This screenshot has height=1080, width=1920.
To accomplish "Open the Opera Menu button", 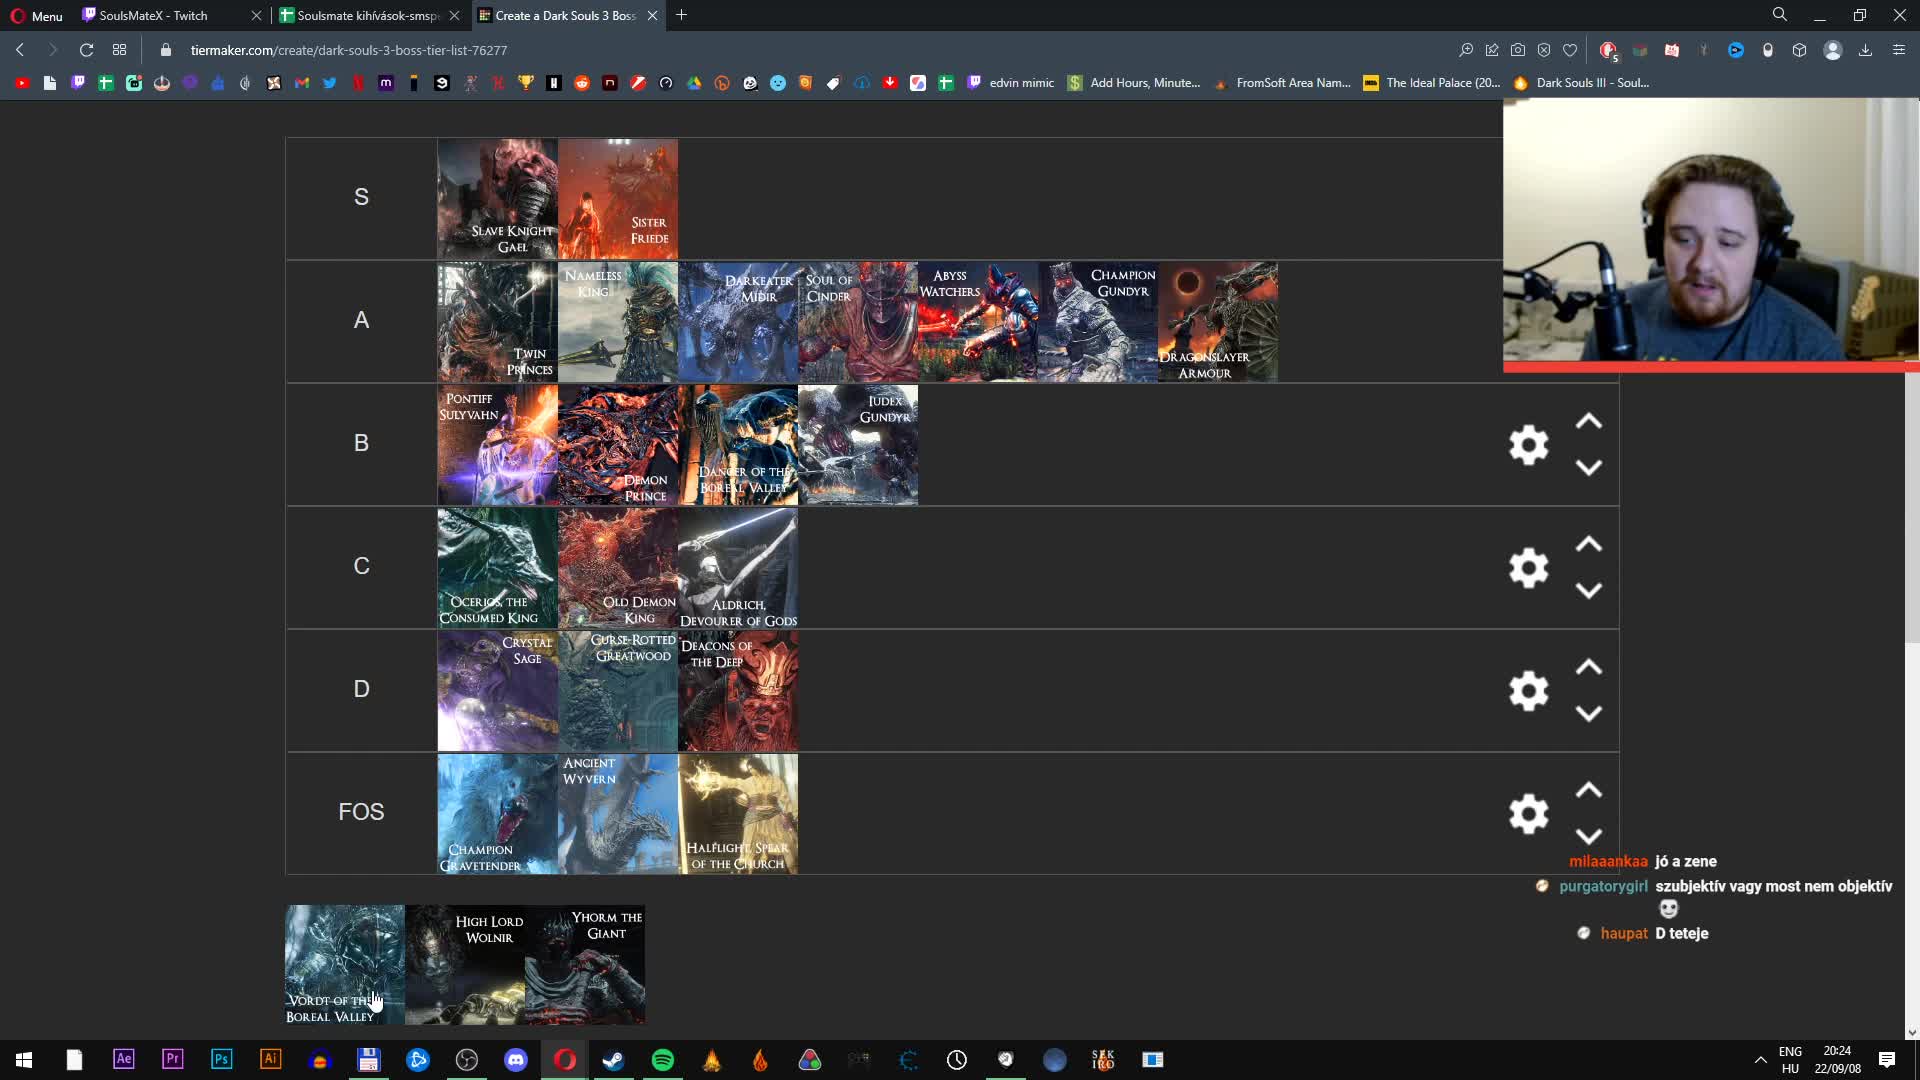I will [x=37, y=15].
